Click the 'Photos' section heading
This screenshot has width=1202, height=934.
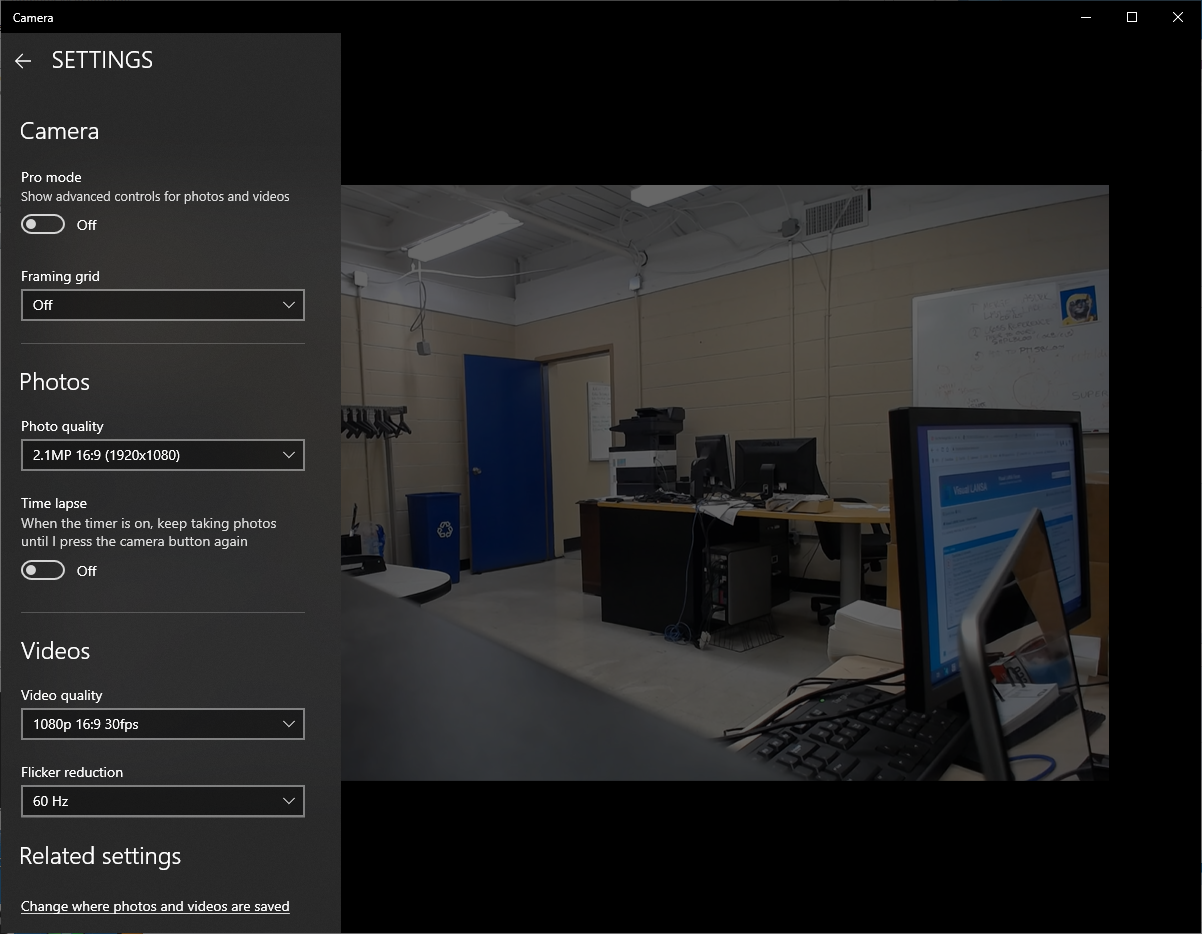tap(55, 382)
